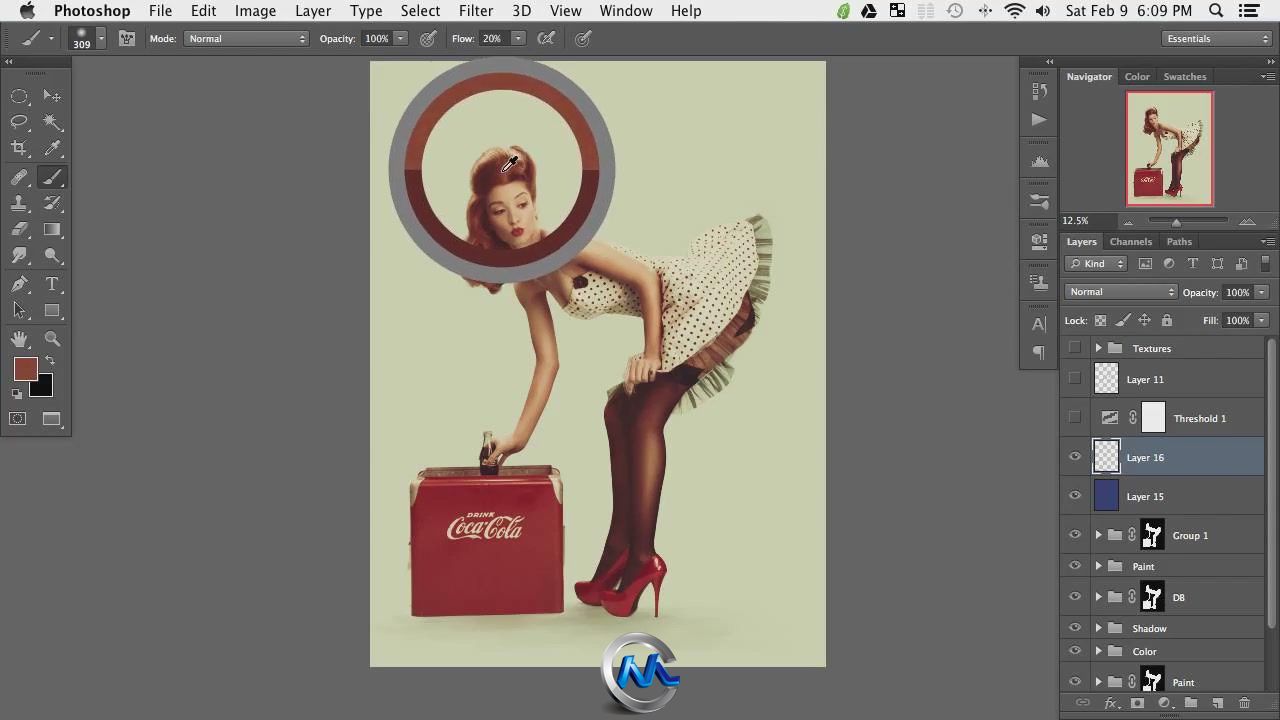Select the Brush tool in toolbox
The height and width of the screenshot is (720, 1280).
pos(52,177)
